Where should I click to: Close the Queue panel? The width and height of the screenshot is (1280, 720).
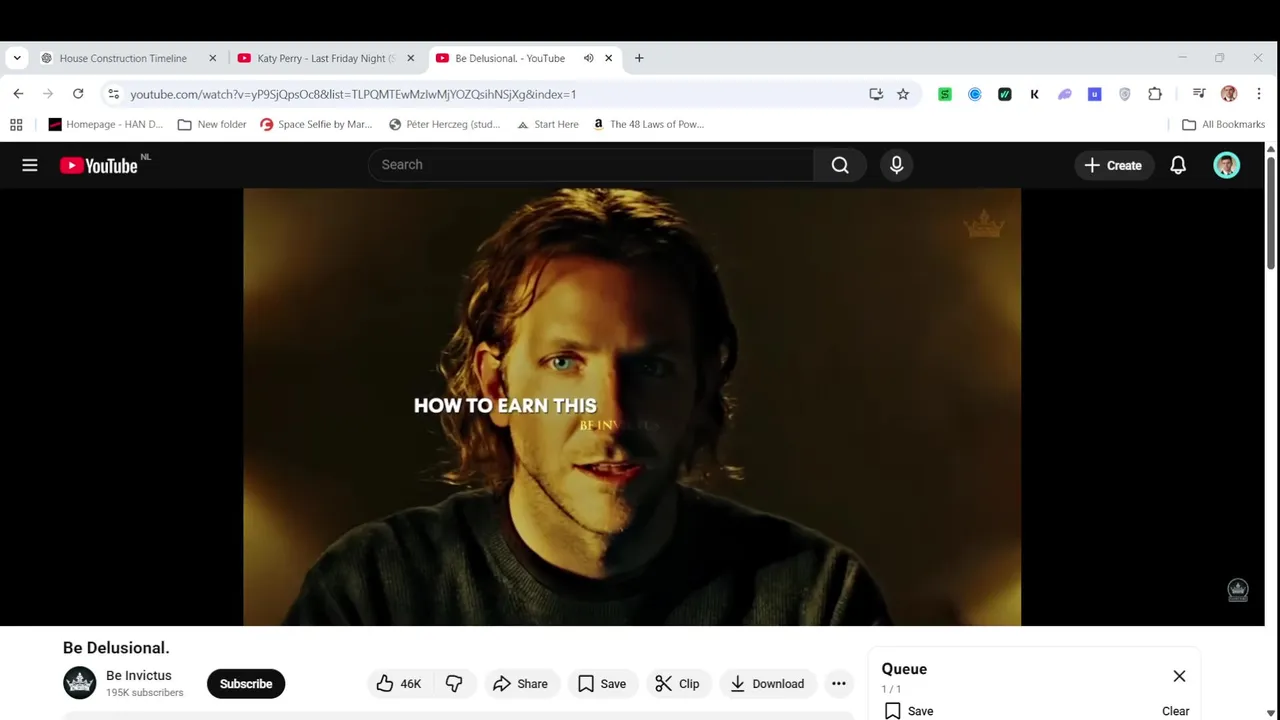[x=1179, y=677]
